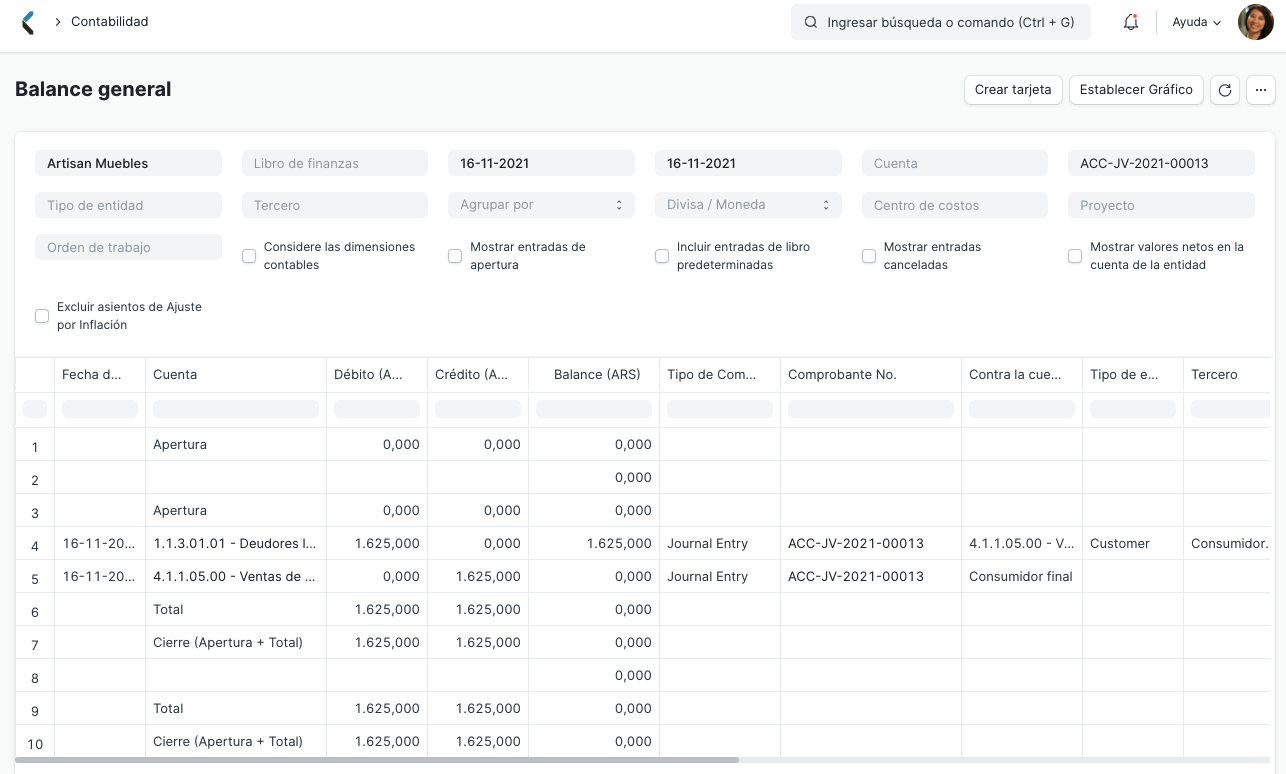The width and height of the screenshot is (1286, 774).
Task: Enable Mostrar entradas canceladas checkbox
Action: [x=869, y=256]
